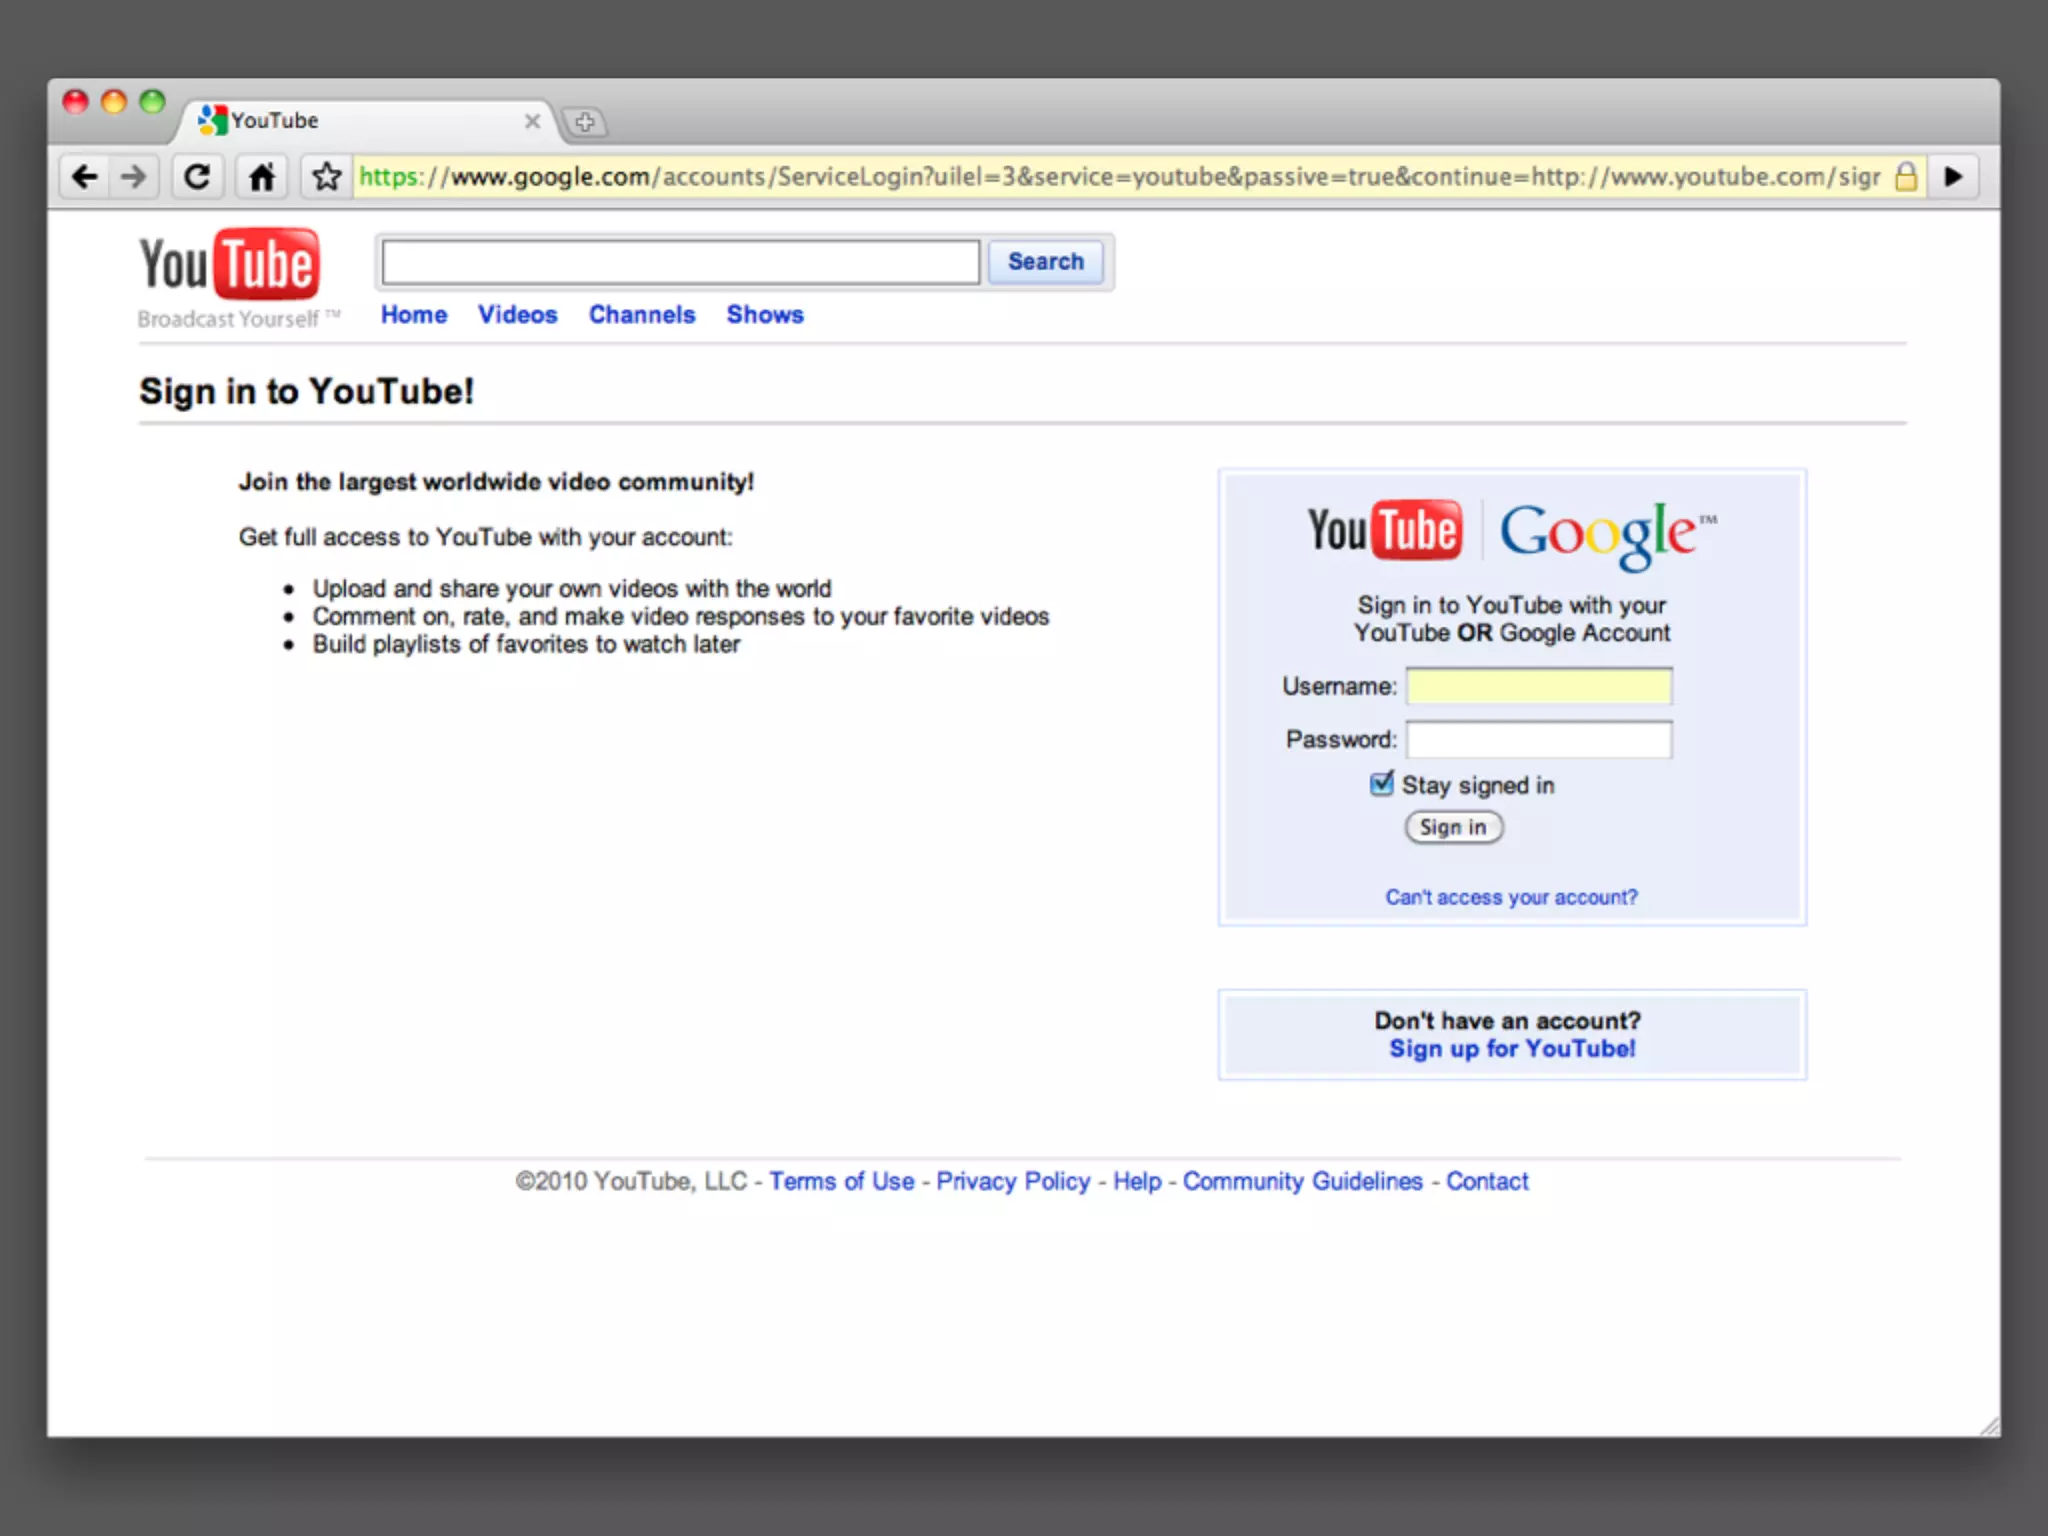
Task: Open the Videos navigation link
Action: pyautogui.click(x=517, y=314)
